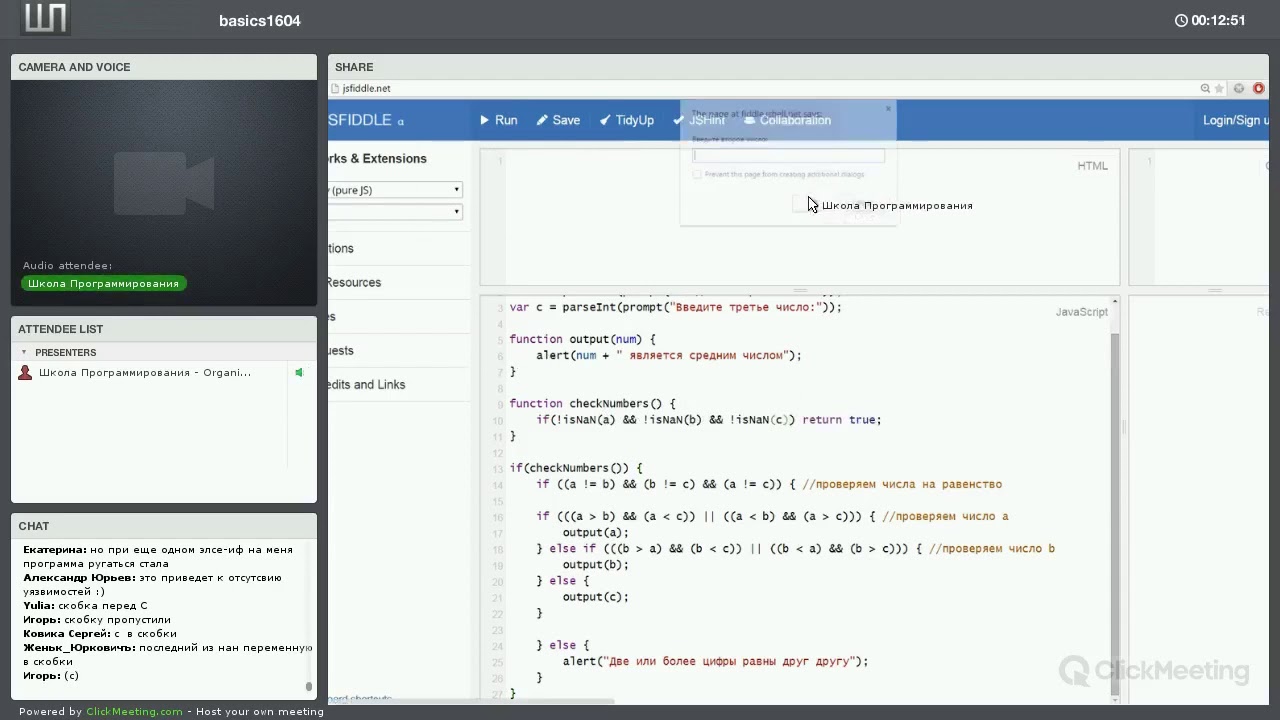The image size is (1280, 720).
Task: Click the 'function checkNumbers()' code line
Action: (592, 403)
